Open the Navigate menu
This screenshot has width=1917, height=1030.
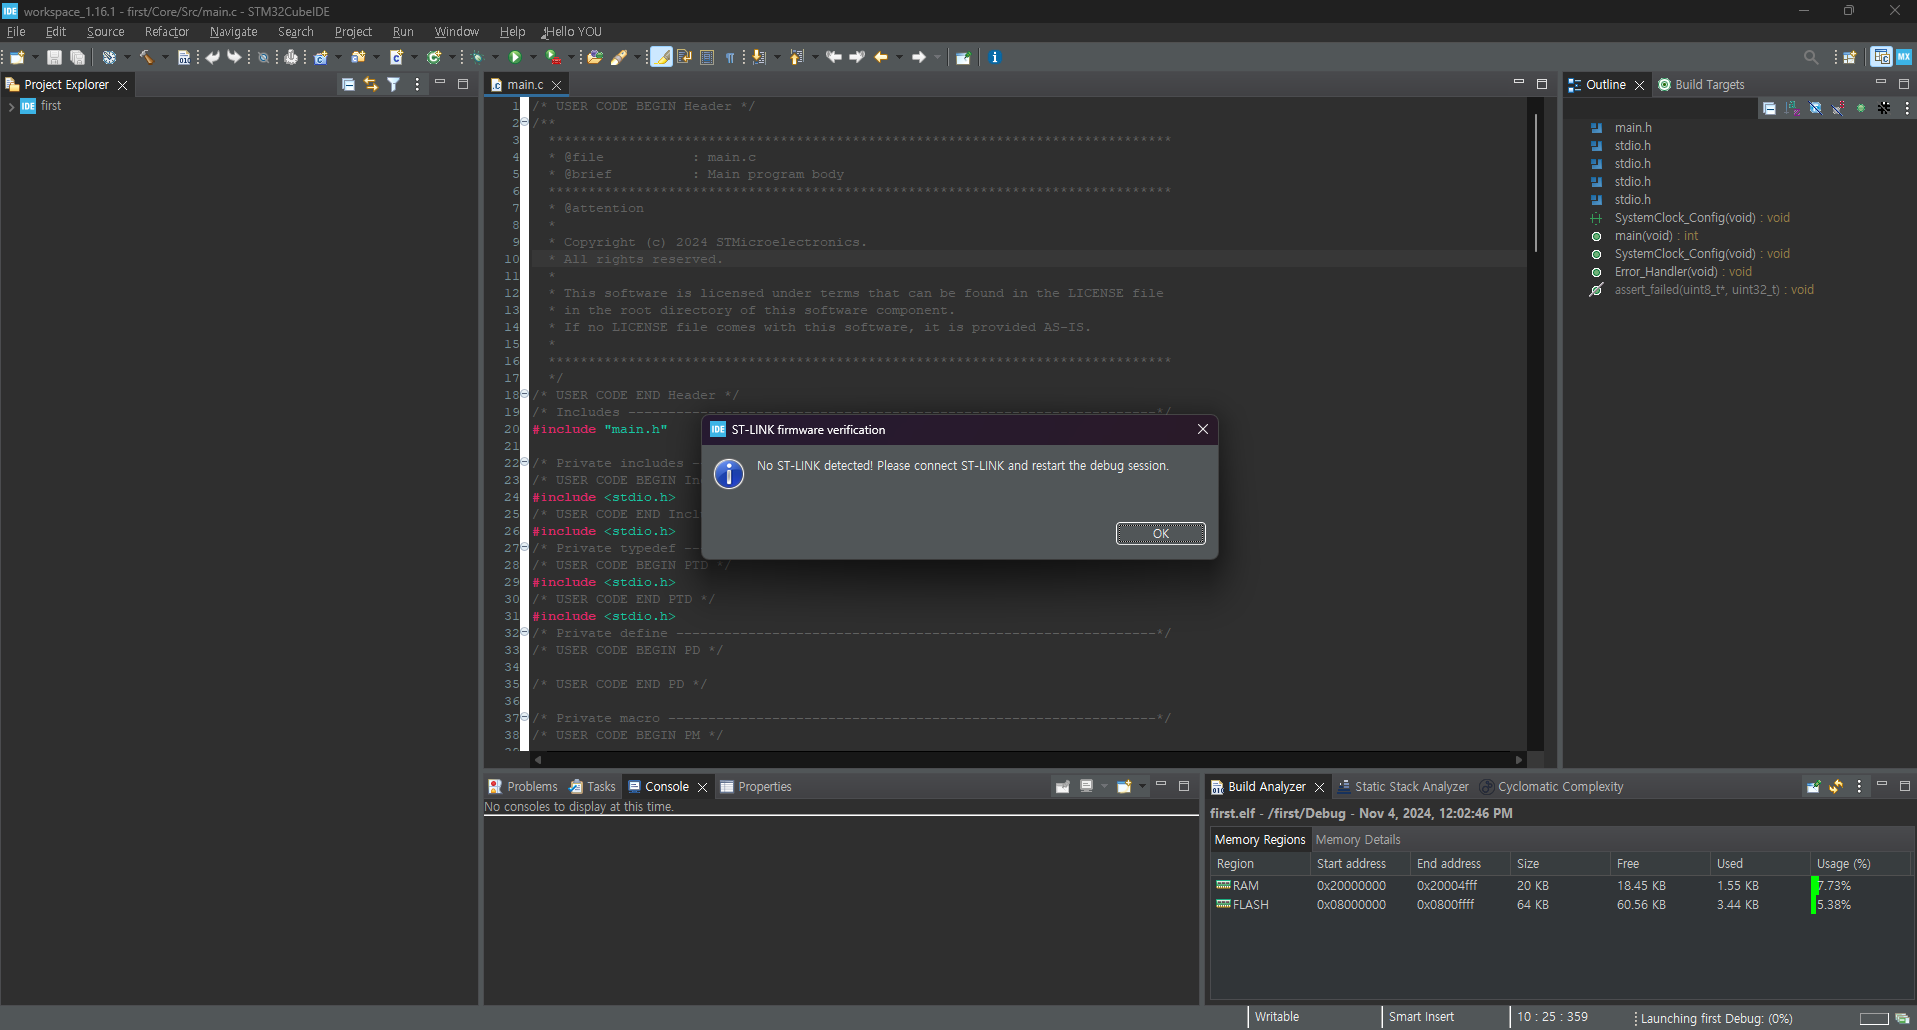coord(233,32)
